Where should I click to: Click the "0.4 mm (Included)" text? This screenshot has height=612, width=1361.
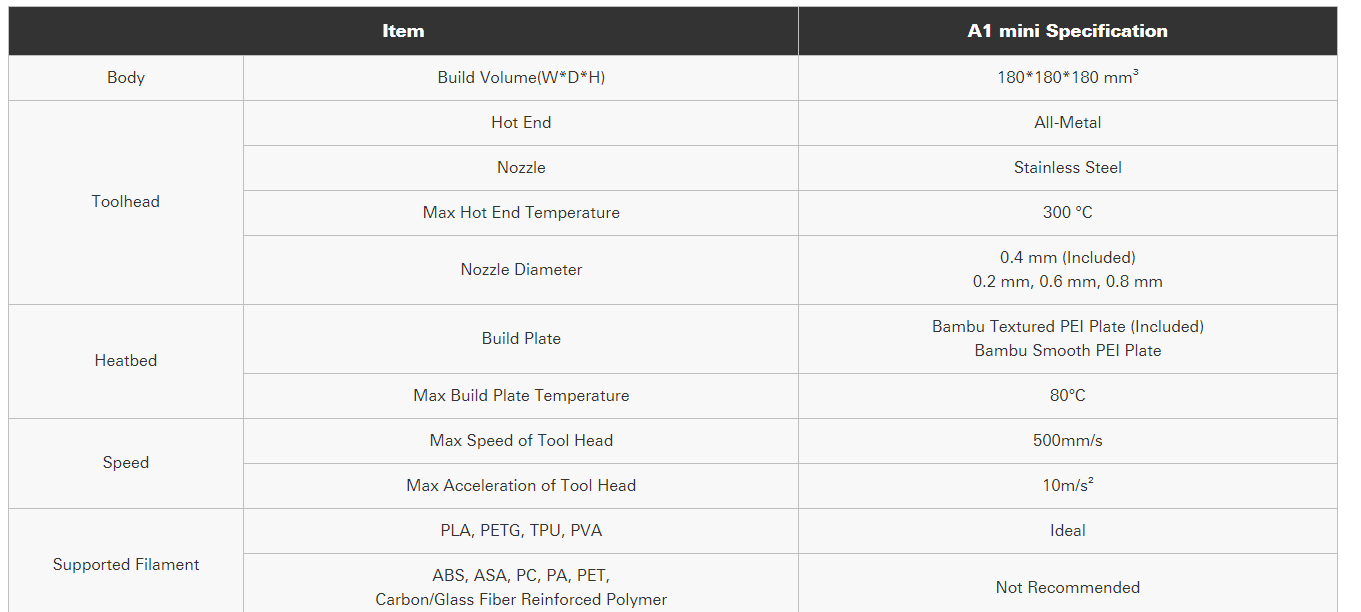(1067, 258)
